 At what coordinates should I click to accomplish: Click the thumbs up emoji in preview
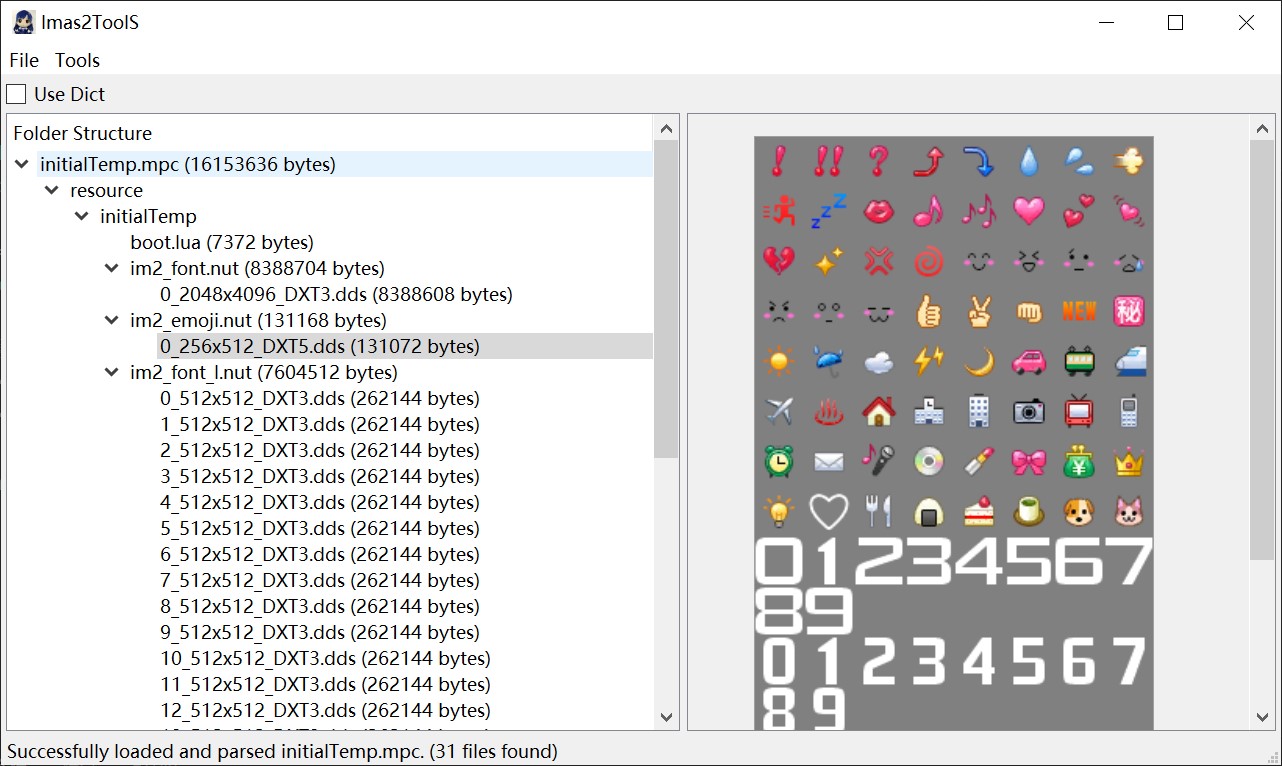(x=928, y=312)
